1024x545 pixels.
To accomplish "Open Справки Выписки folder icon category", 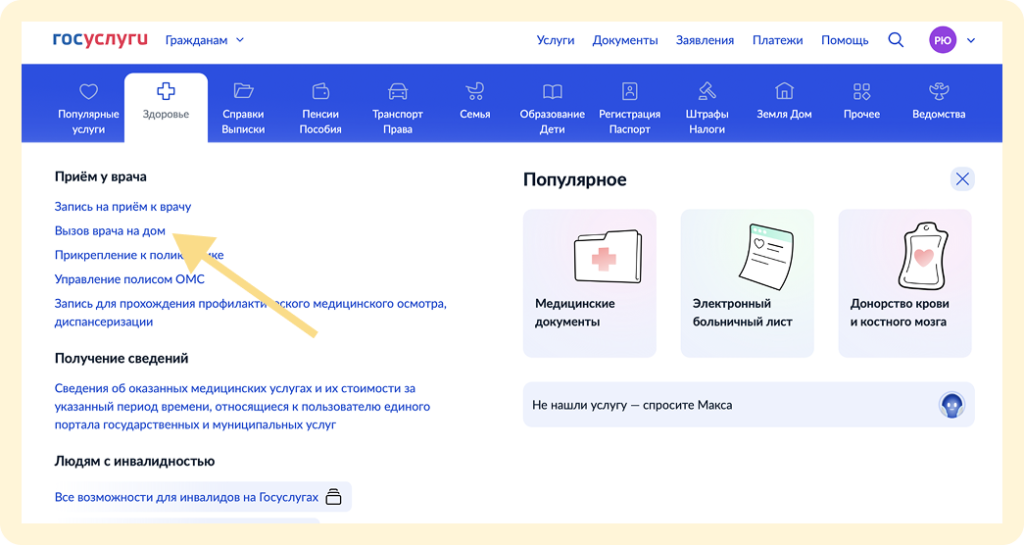I will pyautogui.click(x=243, y=108).
